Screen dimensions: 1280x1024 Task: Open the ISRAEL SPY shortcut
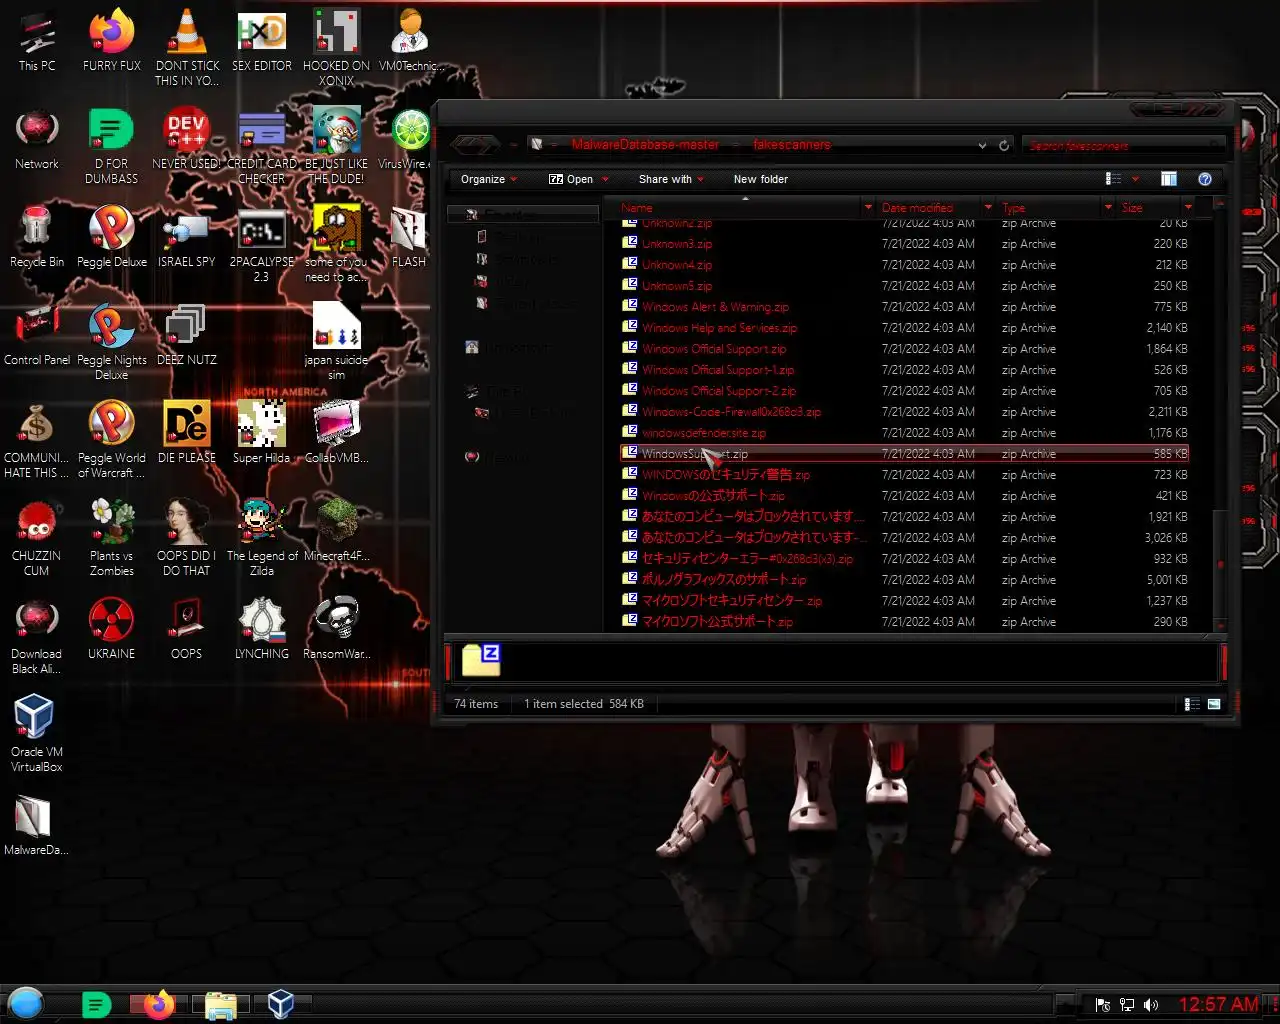click(187, 238)
